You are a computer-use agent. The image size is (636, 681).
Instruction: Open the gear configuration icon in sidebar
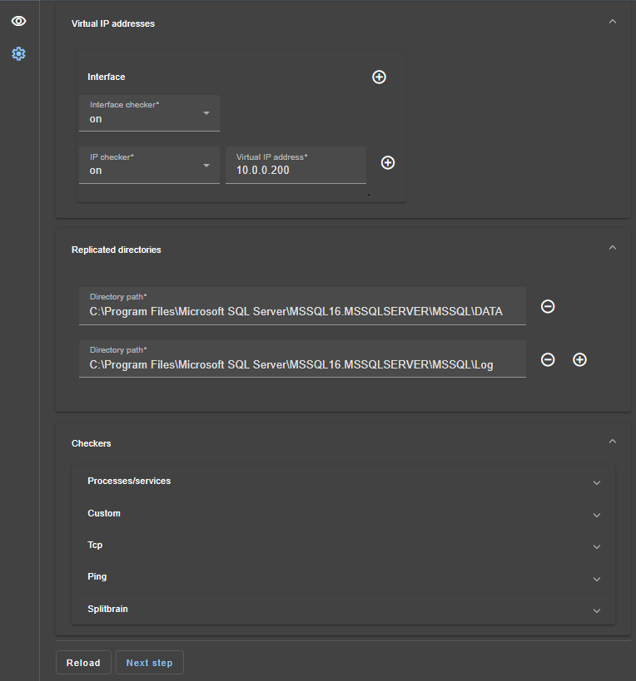pyautogui.click(x=18, y=54)
